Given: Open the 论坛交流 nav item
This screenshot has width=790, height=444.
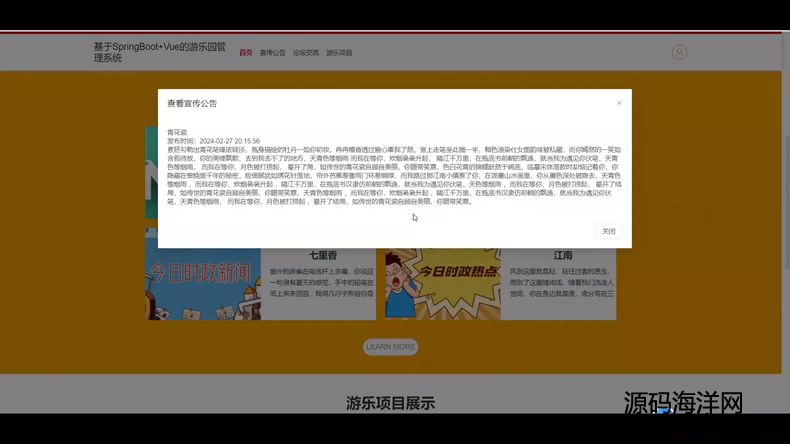Looking at the screenshot, I should click(306, 52).
